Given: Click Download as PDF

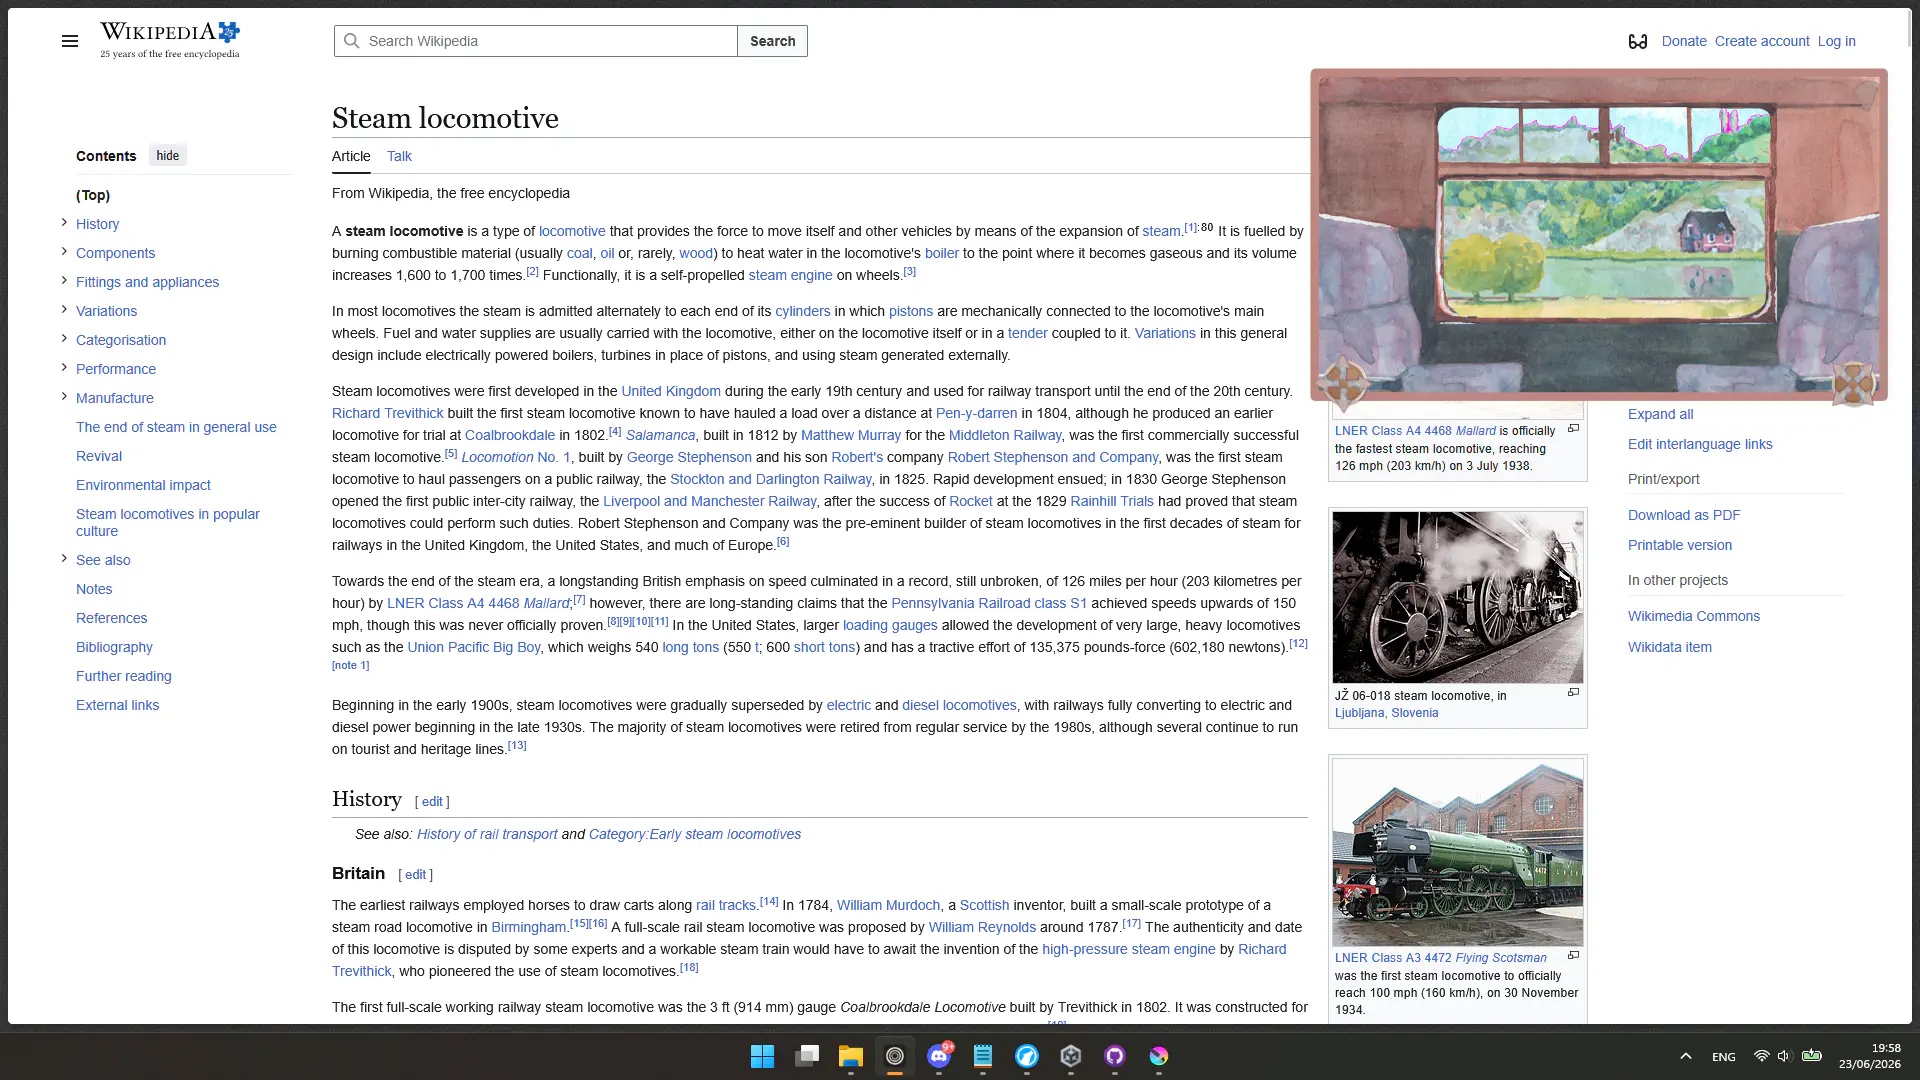Looking at the screenshot, I should pos(1684,515).
